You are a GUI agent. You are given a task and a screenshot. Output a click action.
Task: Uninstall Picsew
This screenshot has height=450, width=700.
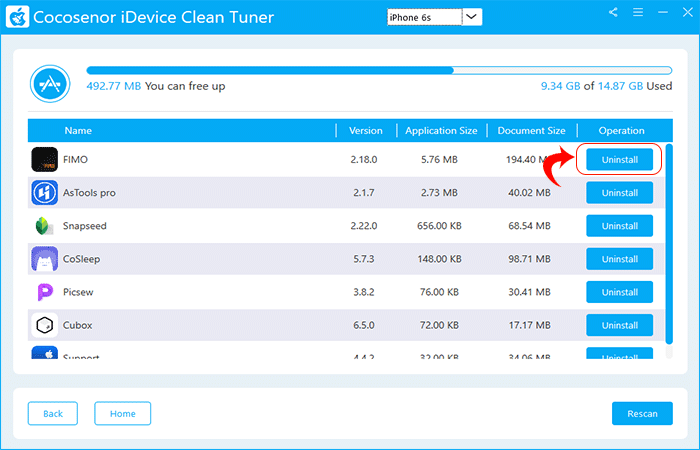tap(620, 292)
